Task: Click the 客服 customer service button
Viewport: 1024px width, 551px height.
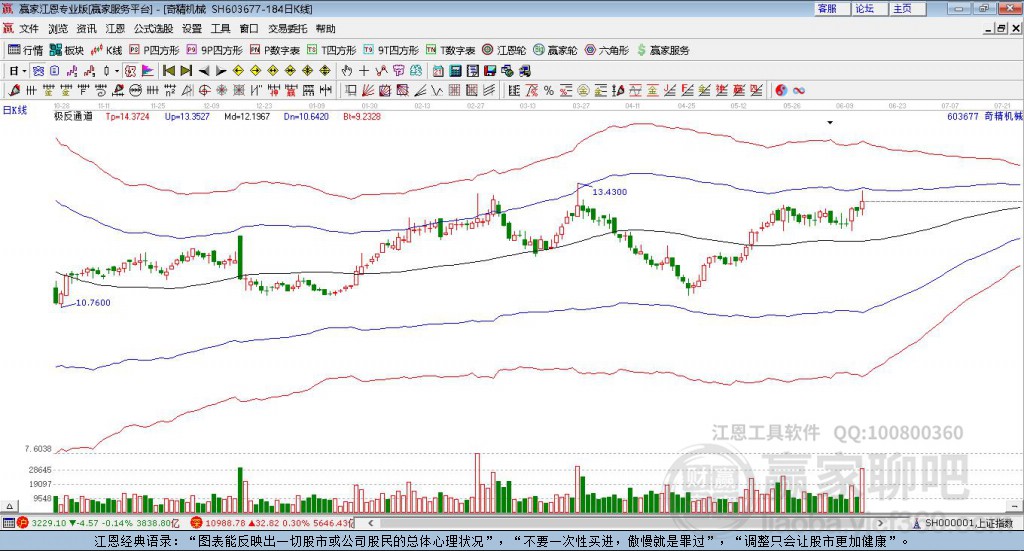Action: click(x=833, y=8)
